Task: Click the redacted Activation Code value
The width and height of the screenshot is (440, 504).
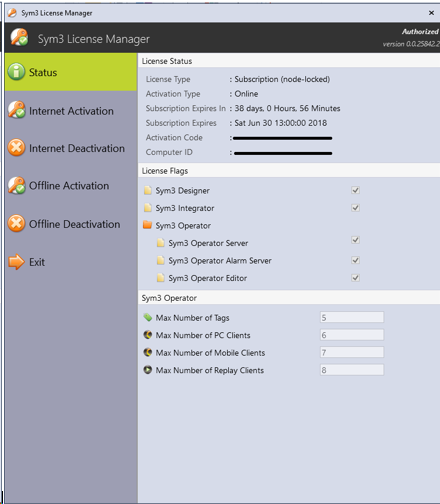Action: (x=283, y=138)
